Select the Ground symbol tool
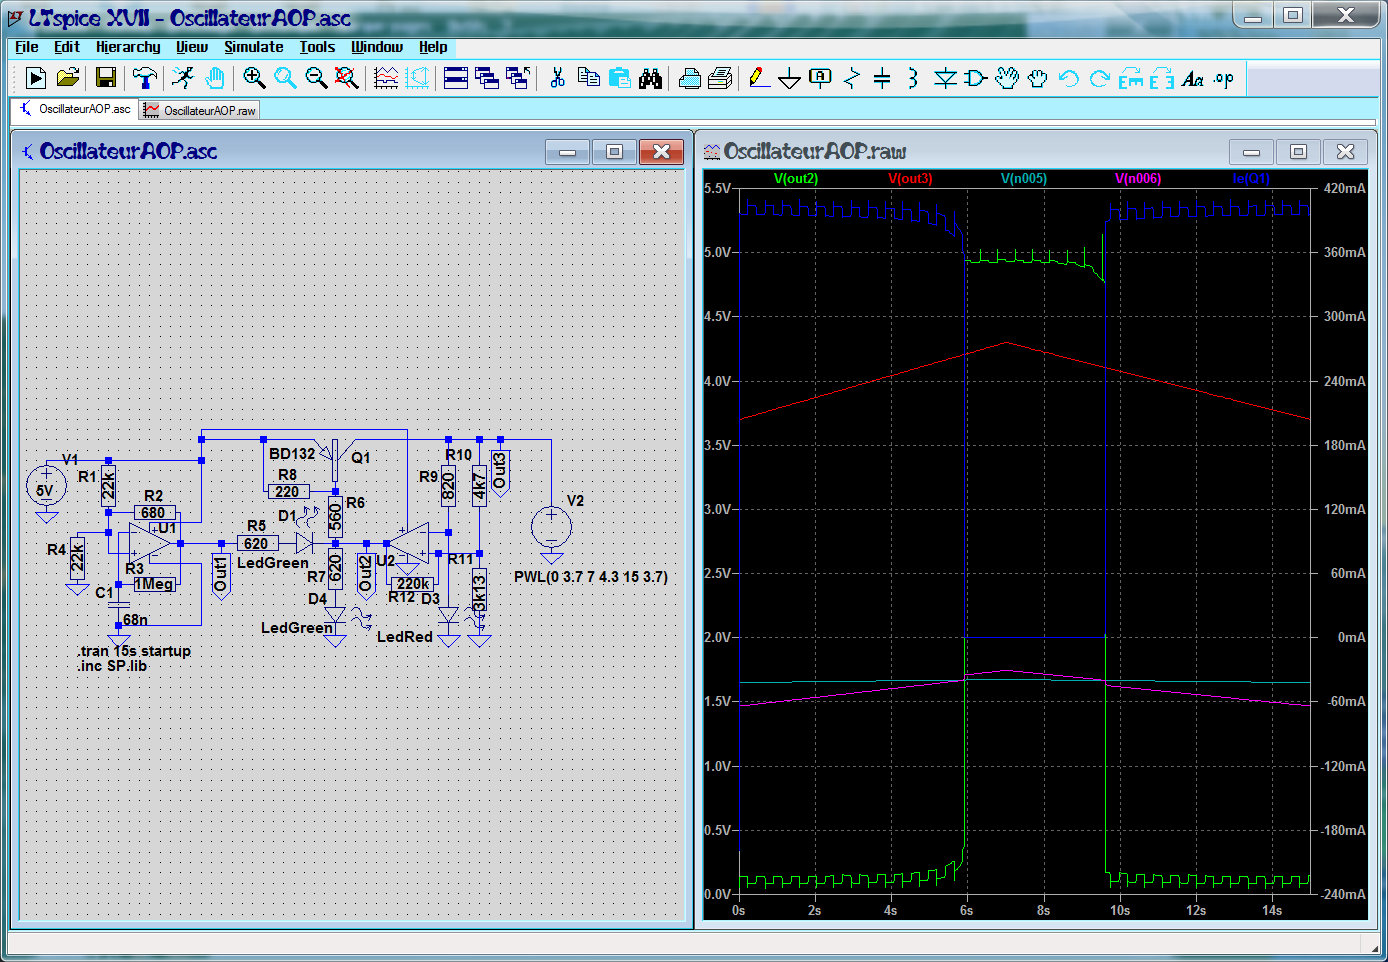This screenshot has width=1388, height=962. 790,78
